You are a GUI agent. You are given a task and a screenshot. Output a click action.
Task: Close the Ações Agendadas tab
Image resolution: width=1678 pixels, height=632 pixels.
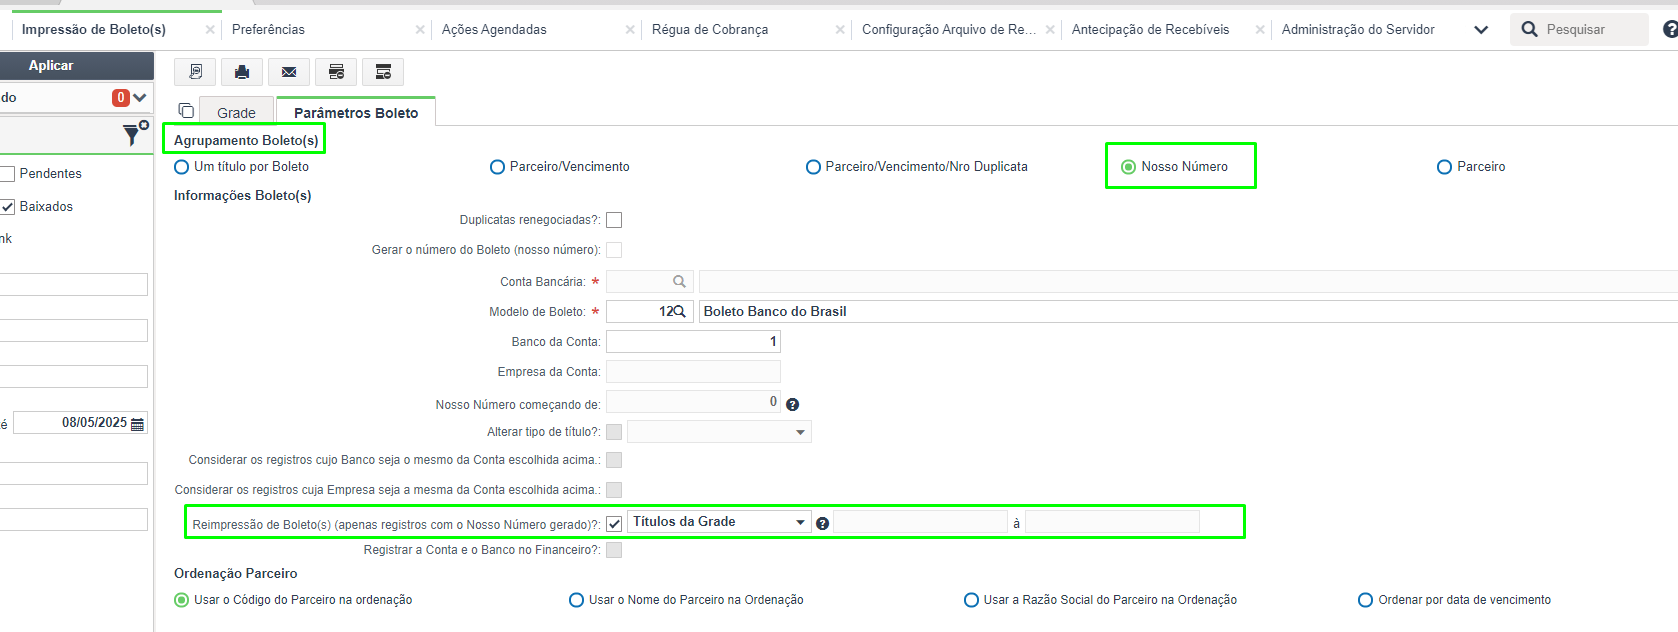pyautogui.click(x=630, y=30)
